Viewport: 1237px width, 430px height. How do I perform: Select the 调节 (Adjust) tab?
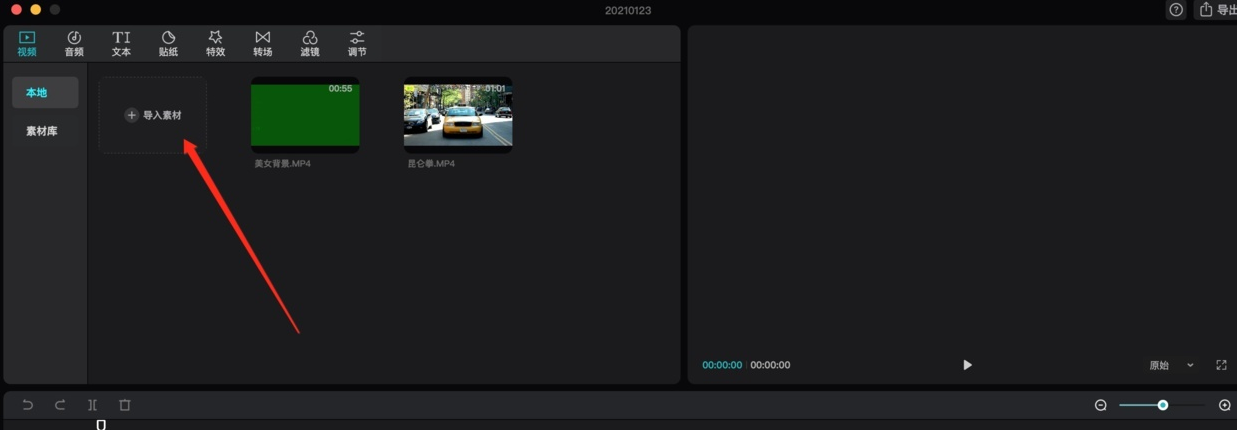(357, 44)
